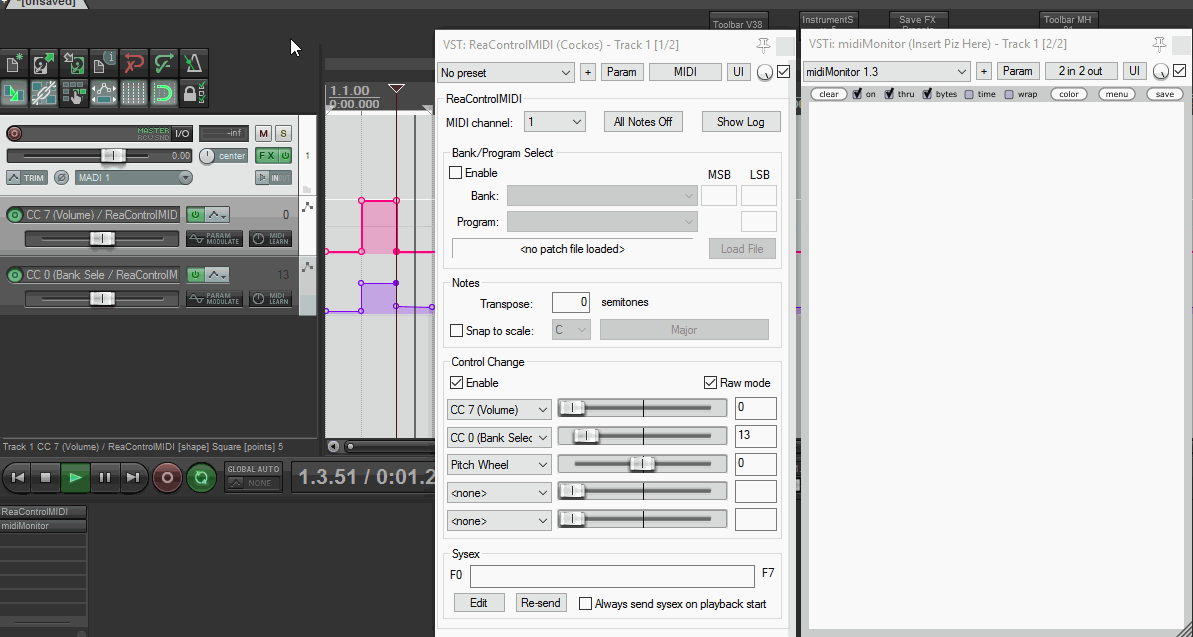
Task: Enable midiMonitor wrap checkbox
Action: (1009, 94)
